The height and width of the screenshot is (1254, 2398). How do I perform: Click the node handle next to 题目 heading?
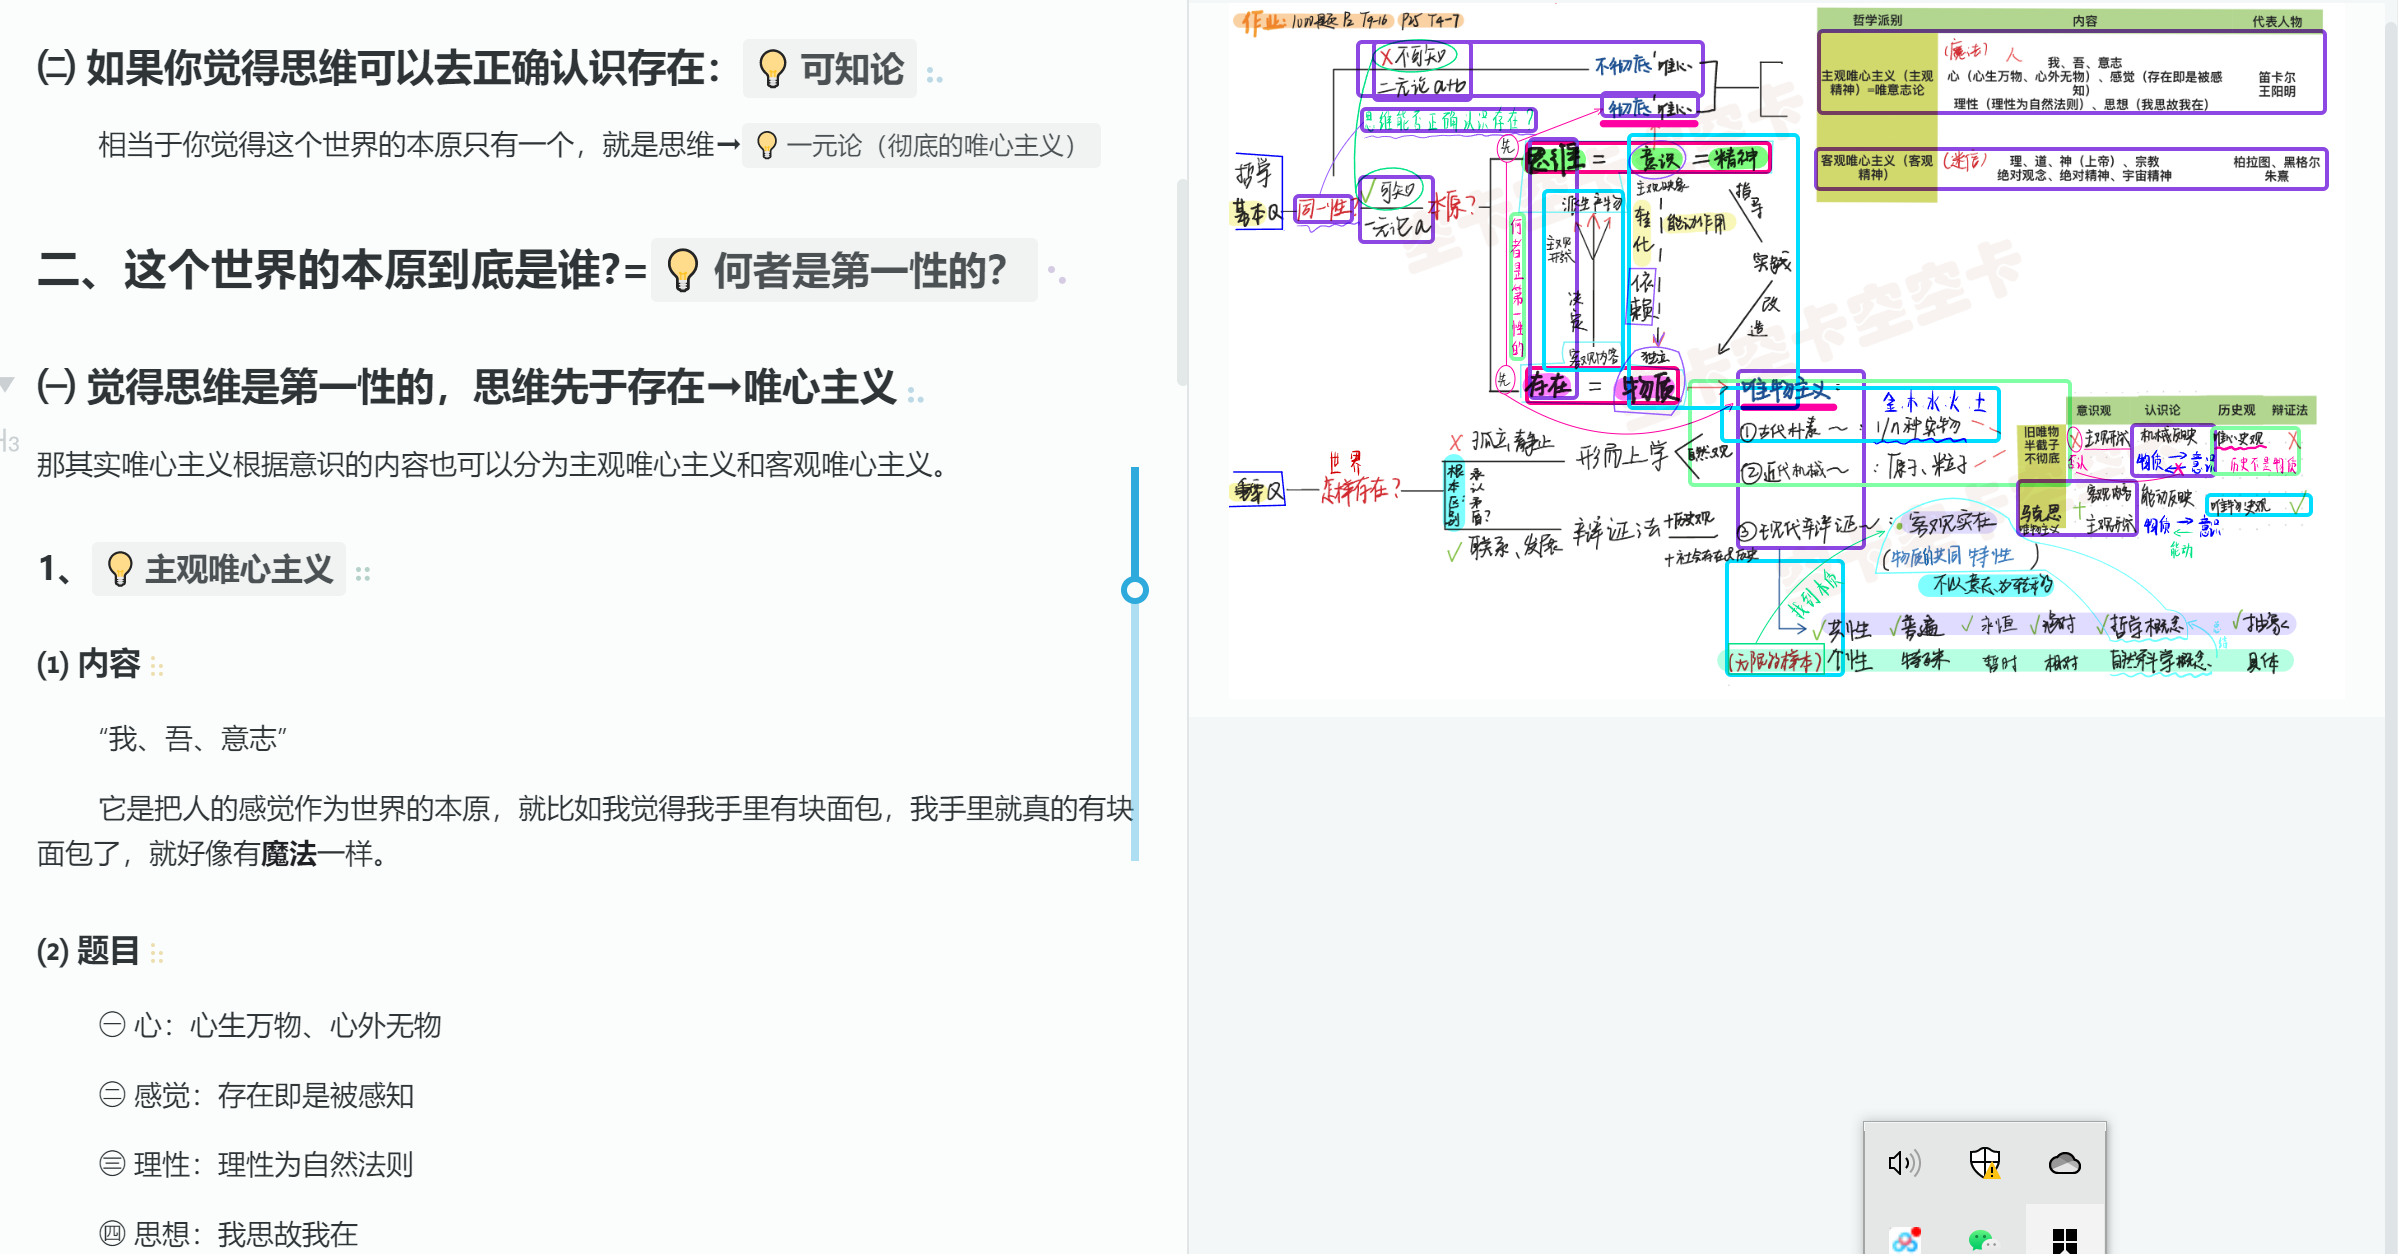tap(158, 953)
